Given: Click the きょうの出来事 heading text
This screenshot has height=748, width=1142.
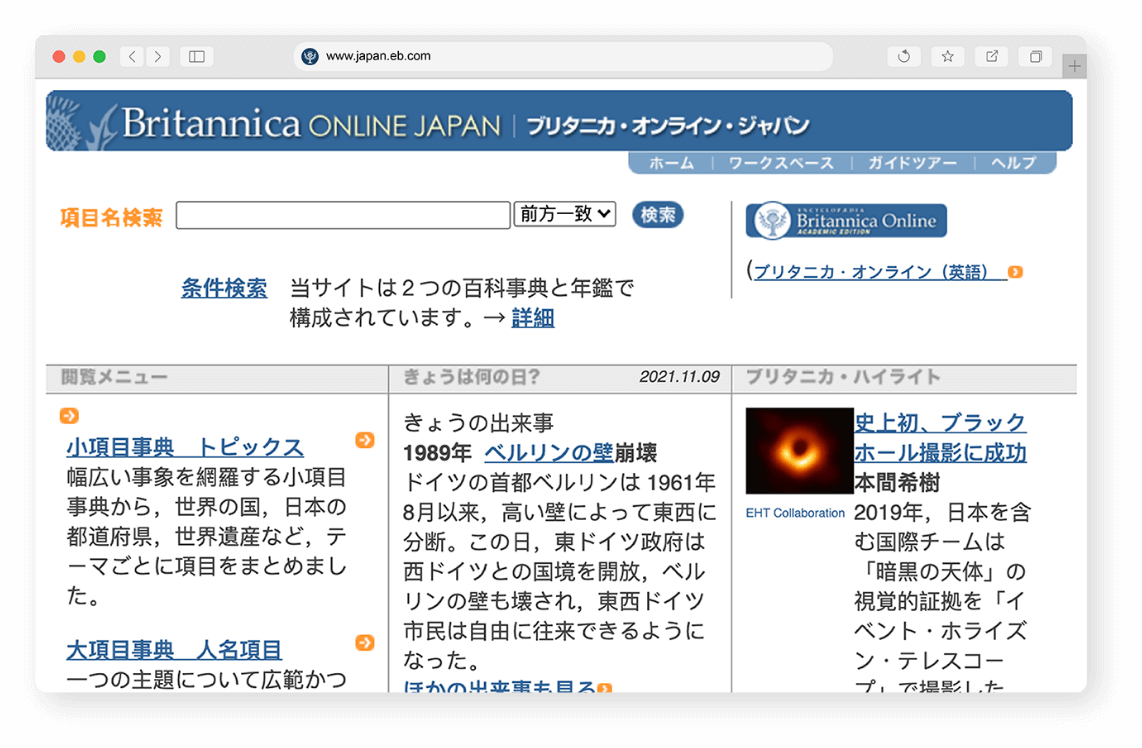Looking at the screenshot, I should [x=479, y=423].
